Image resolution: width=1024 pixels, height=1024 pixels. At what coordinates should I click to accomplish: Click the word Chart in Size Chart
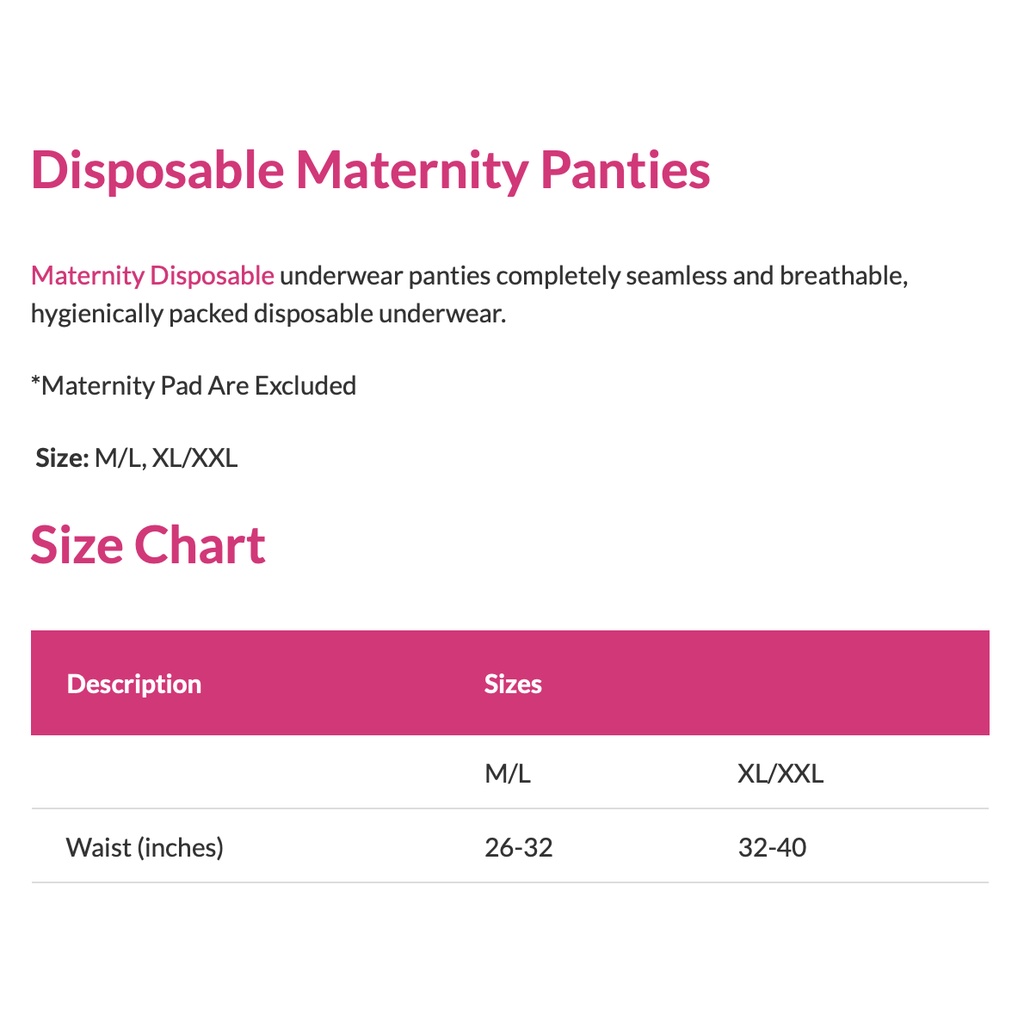(x=200, y=546)
